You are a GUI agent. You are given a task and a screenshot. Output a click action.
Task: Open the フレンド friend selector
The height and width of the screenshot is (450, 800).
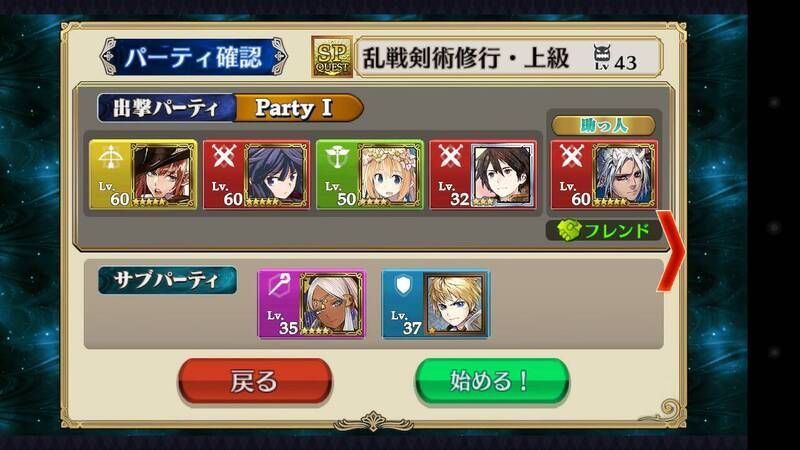click(x=603, y=231)
